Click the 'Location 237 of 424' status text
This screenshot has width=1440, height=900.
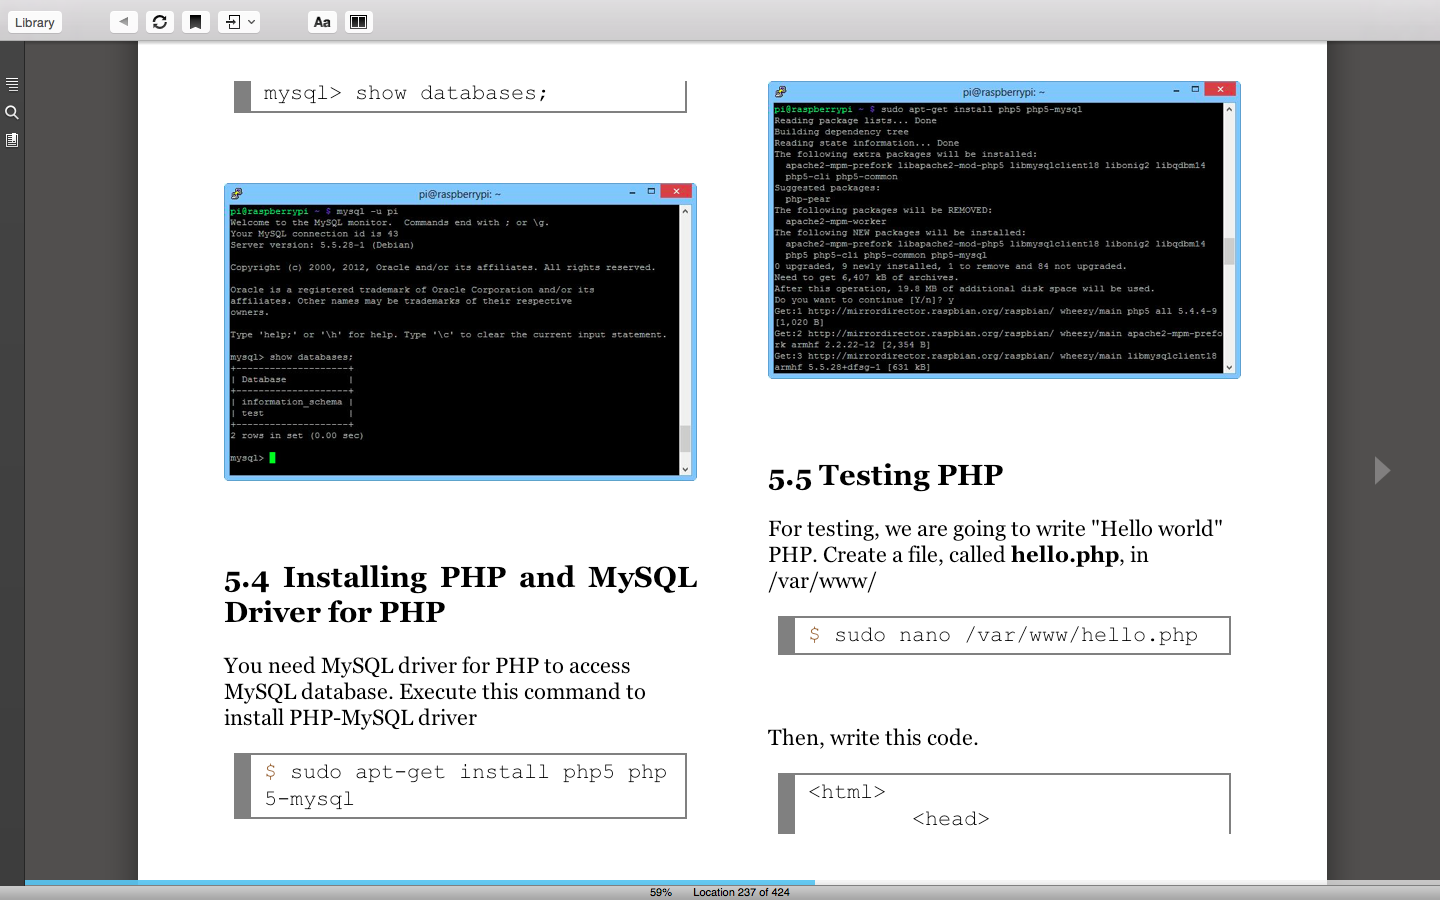[x=741, y=892]
